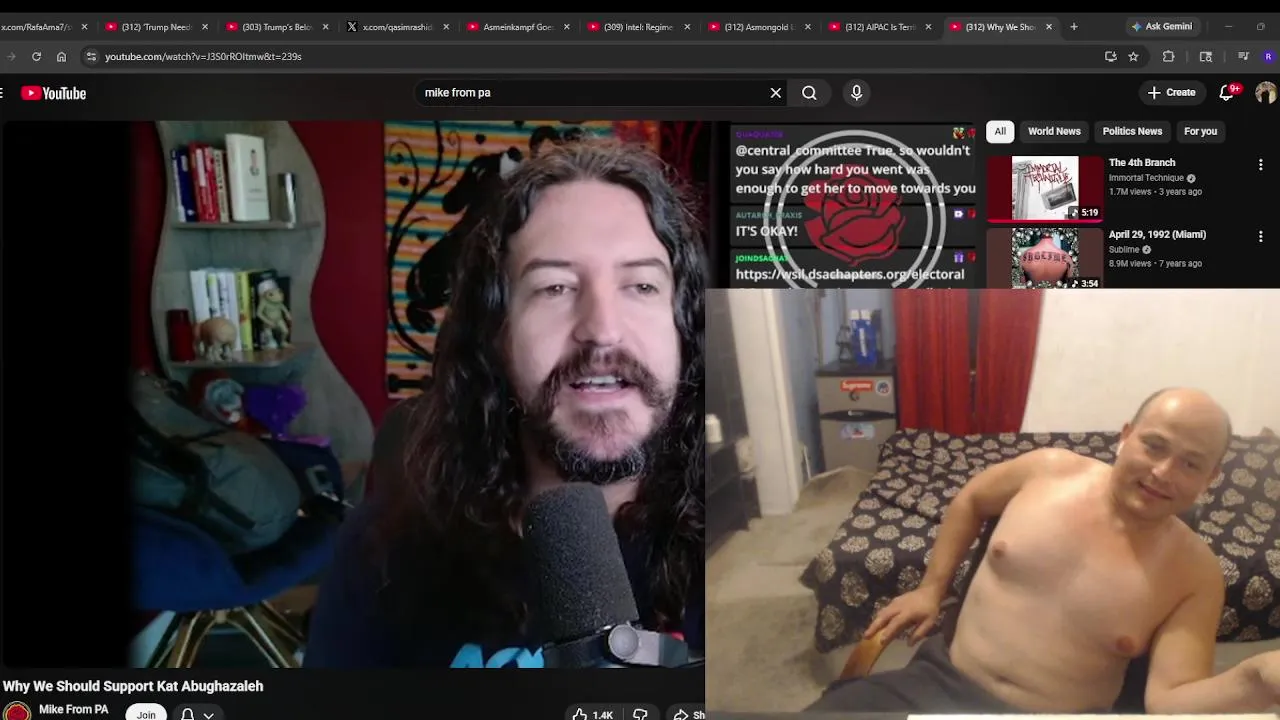Join the Mike From PA channel
Image resolution: width=1280 pixels, height=720 pixels.
146,714
